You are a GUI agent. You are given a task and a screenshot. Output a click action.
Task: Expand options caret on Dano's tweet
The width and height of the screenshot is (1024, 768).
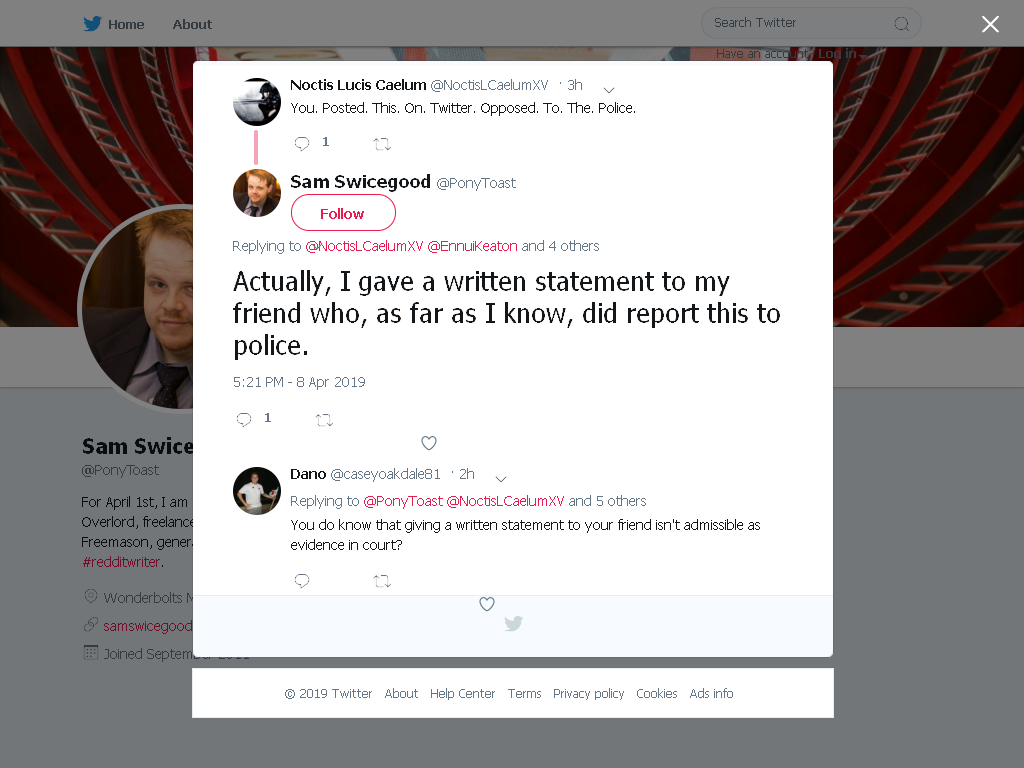[x=501, y=479]
